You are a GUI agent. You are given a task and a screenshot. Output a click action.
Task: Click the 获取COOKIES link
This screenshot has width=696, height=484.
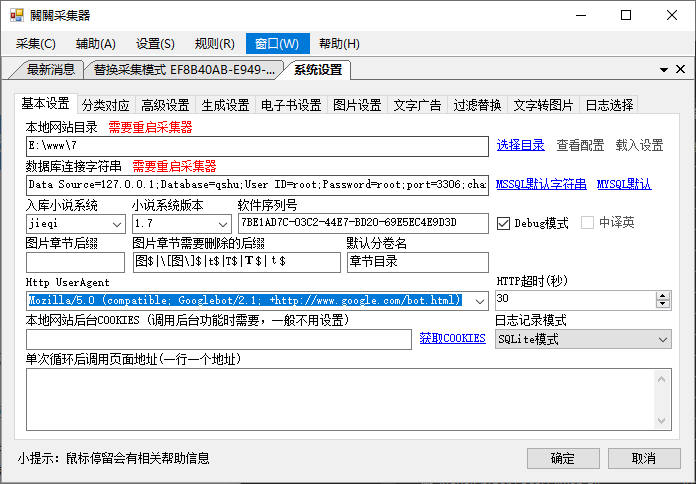coord(452,338)
